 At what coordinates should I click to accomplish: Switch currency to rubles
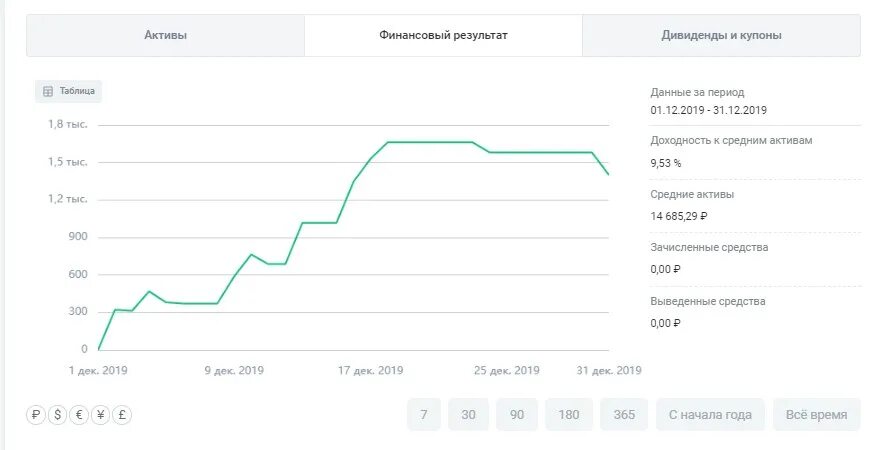tap(36, 415)
